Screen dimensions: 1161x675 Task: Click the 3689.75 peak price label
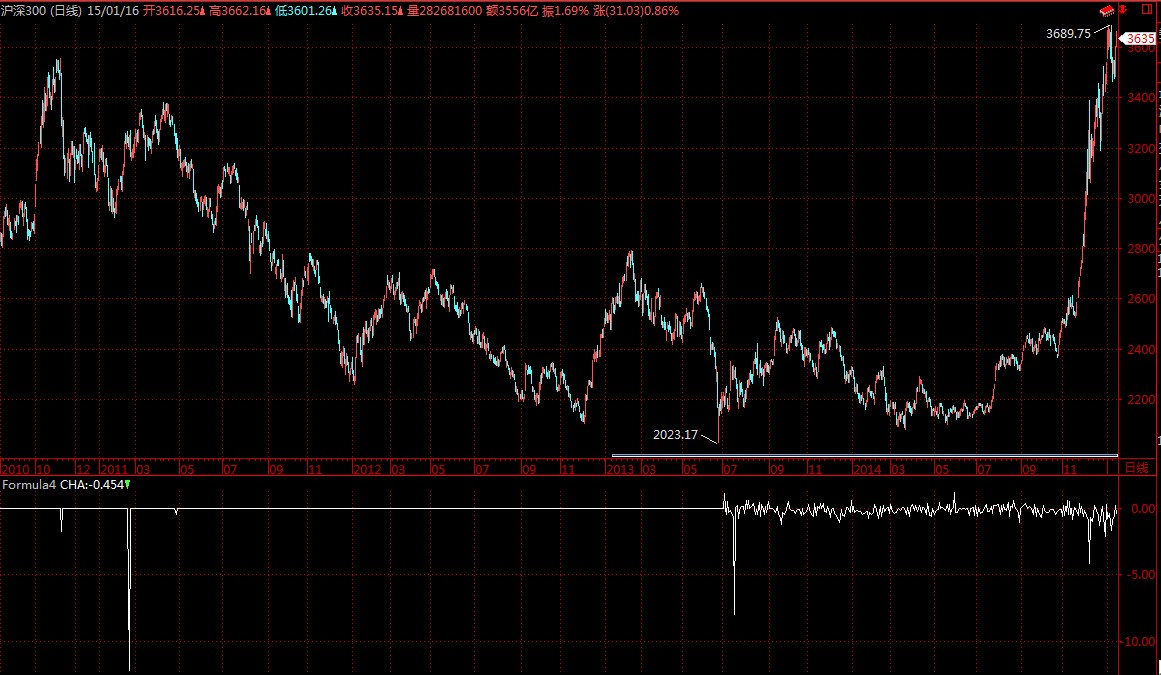coord(1068,33)
